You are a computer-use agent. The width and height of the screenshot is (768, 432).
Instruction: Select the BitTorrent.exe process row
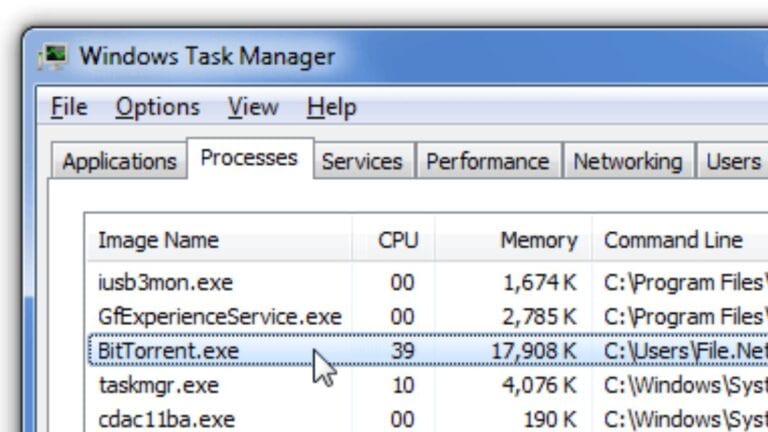click(x=168, y=351)
